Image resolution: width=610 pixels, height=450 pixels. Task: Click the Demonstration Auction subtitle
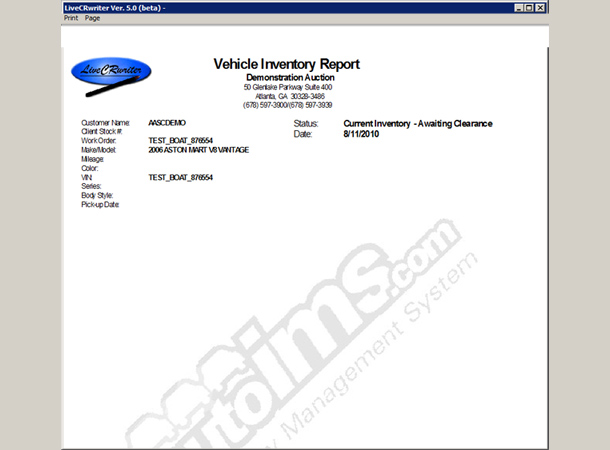coord(290,77)
